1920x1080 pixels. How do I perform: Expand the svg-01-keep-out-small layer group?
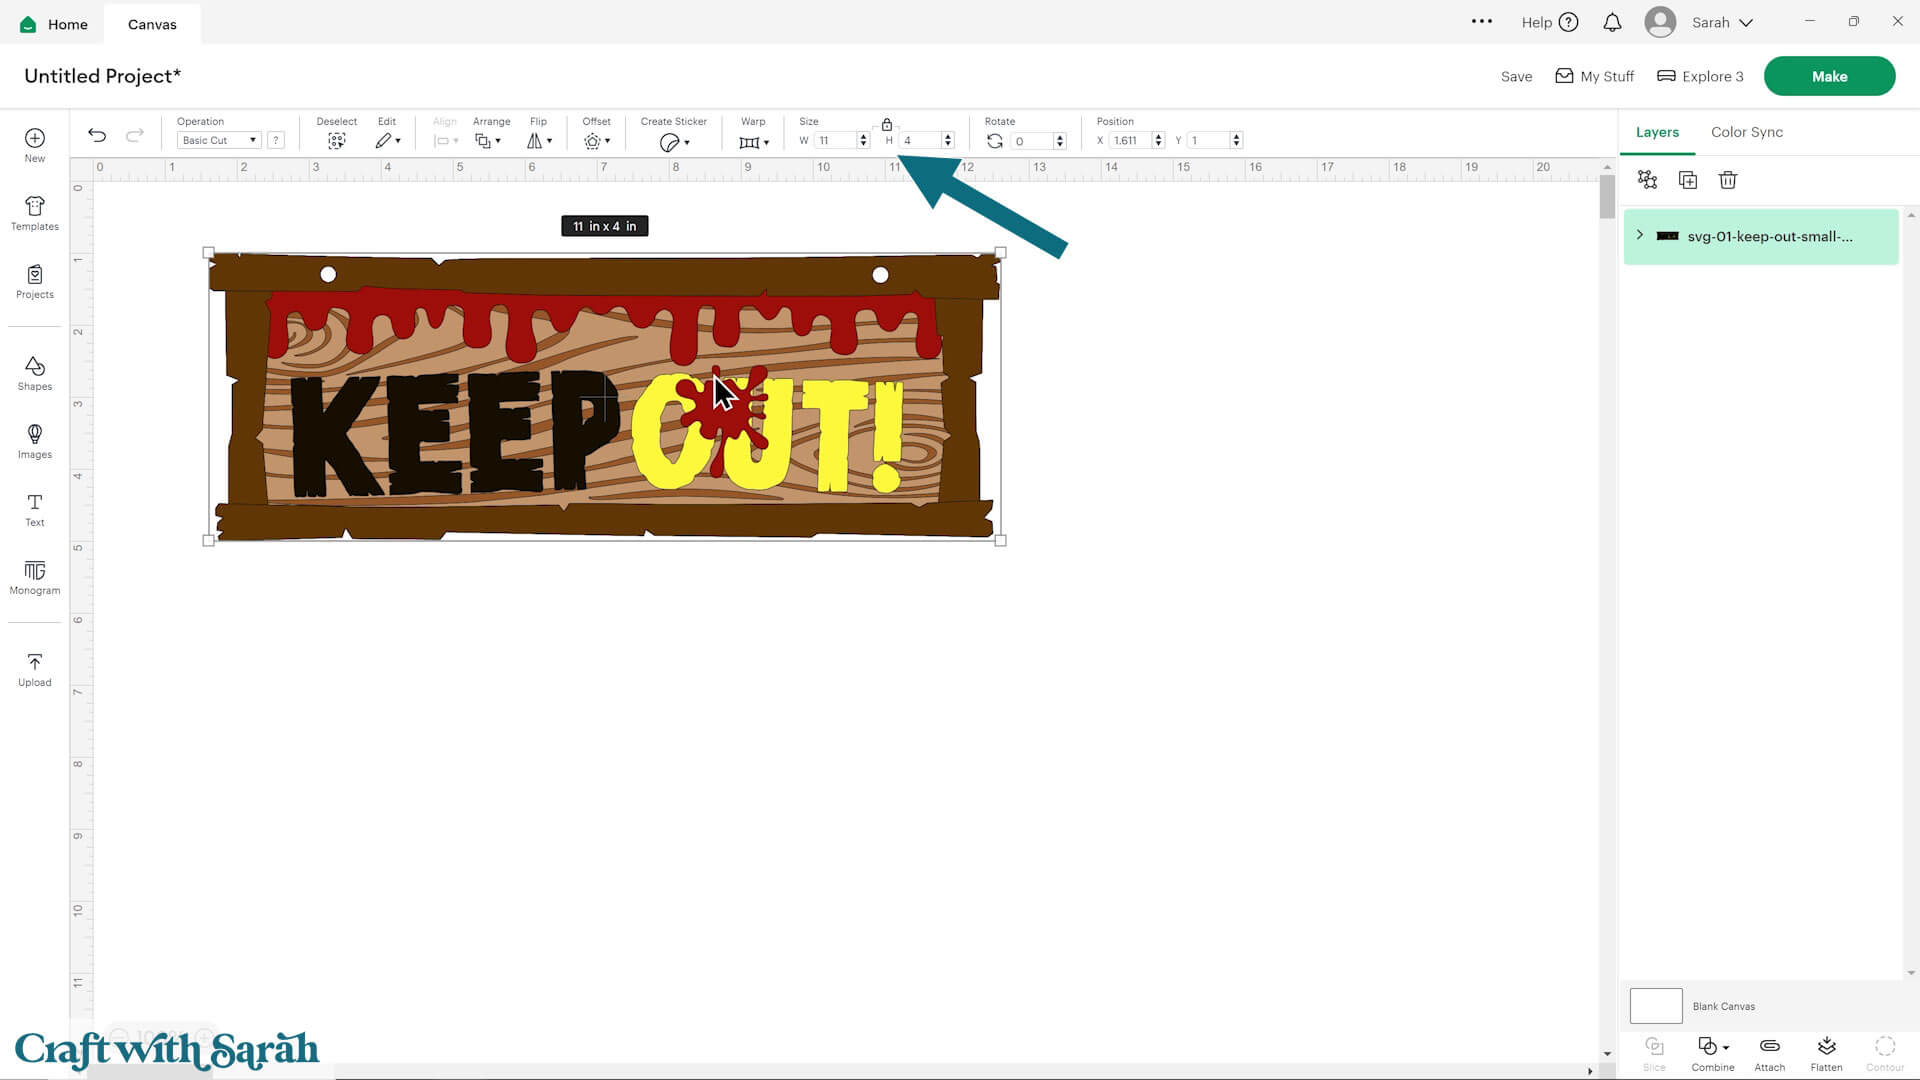click(x=1640, y=235)
